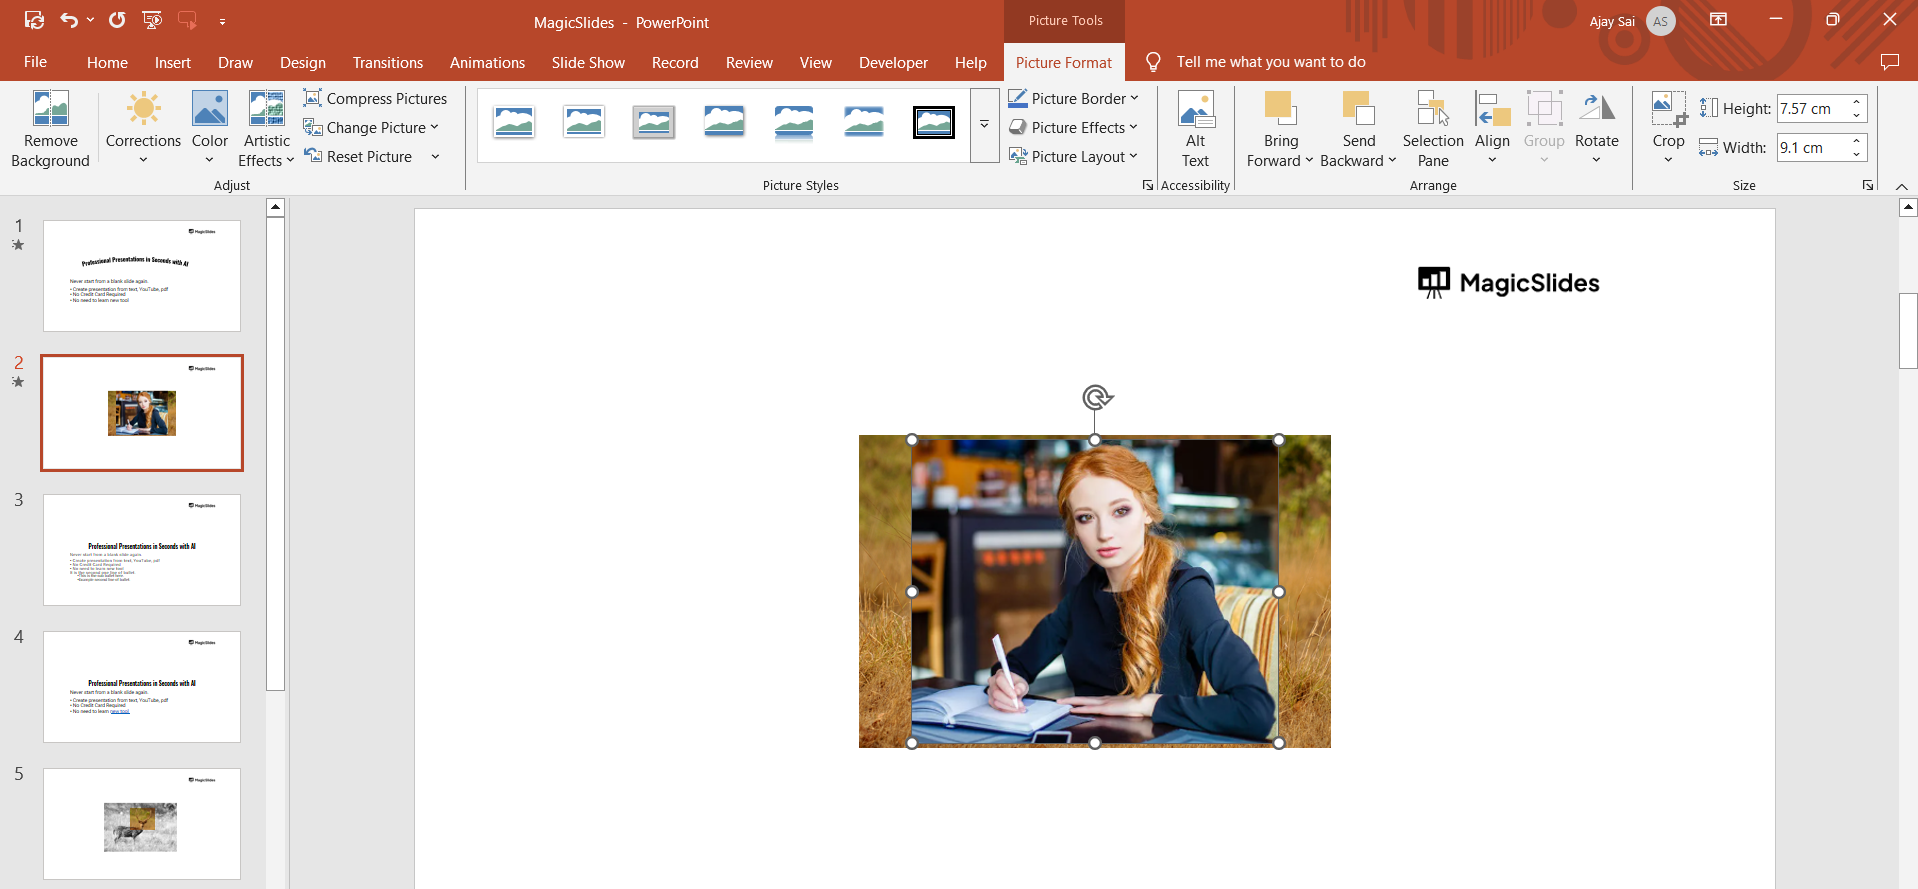Click the Change Picture button
The image size is (1918, 889).
[371, 127]
